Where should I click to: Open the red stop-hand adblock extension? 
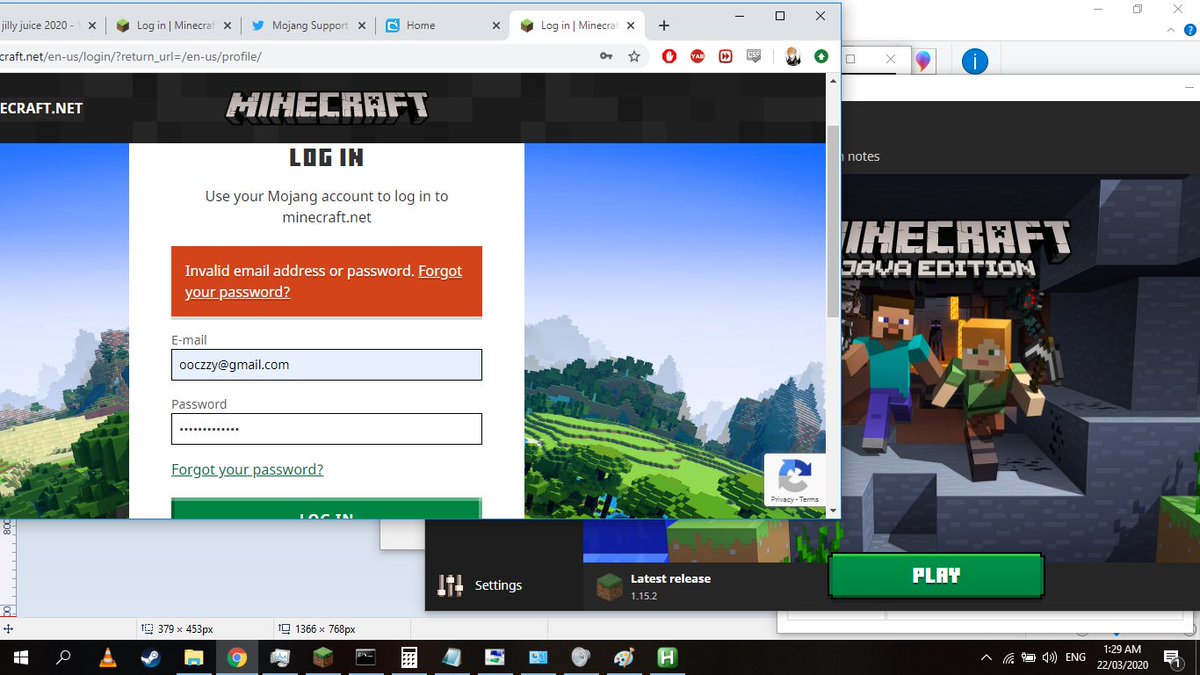(x=669, y=57)
